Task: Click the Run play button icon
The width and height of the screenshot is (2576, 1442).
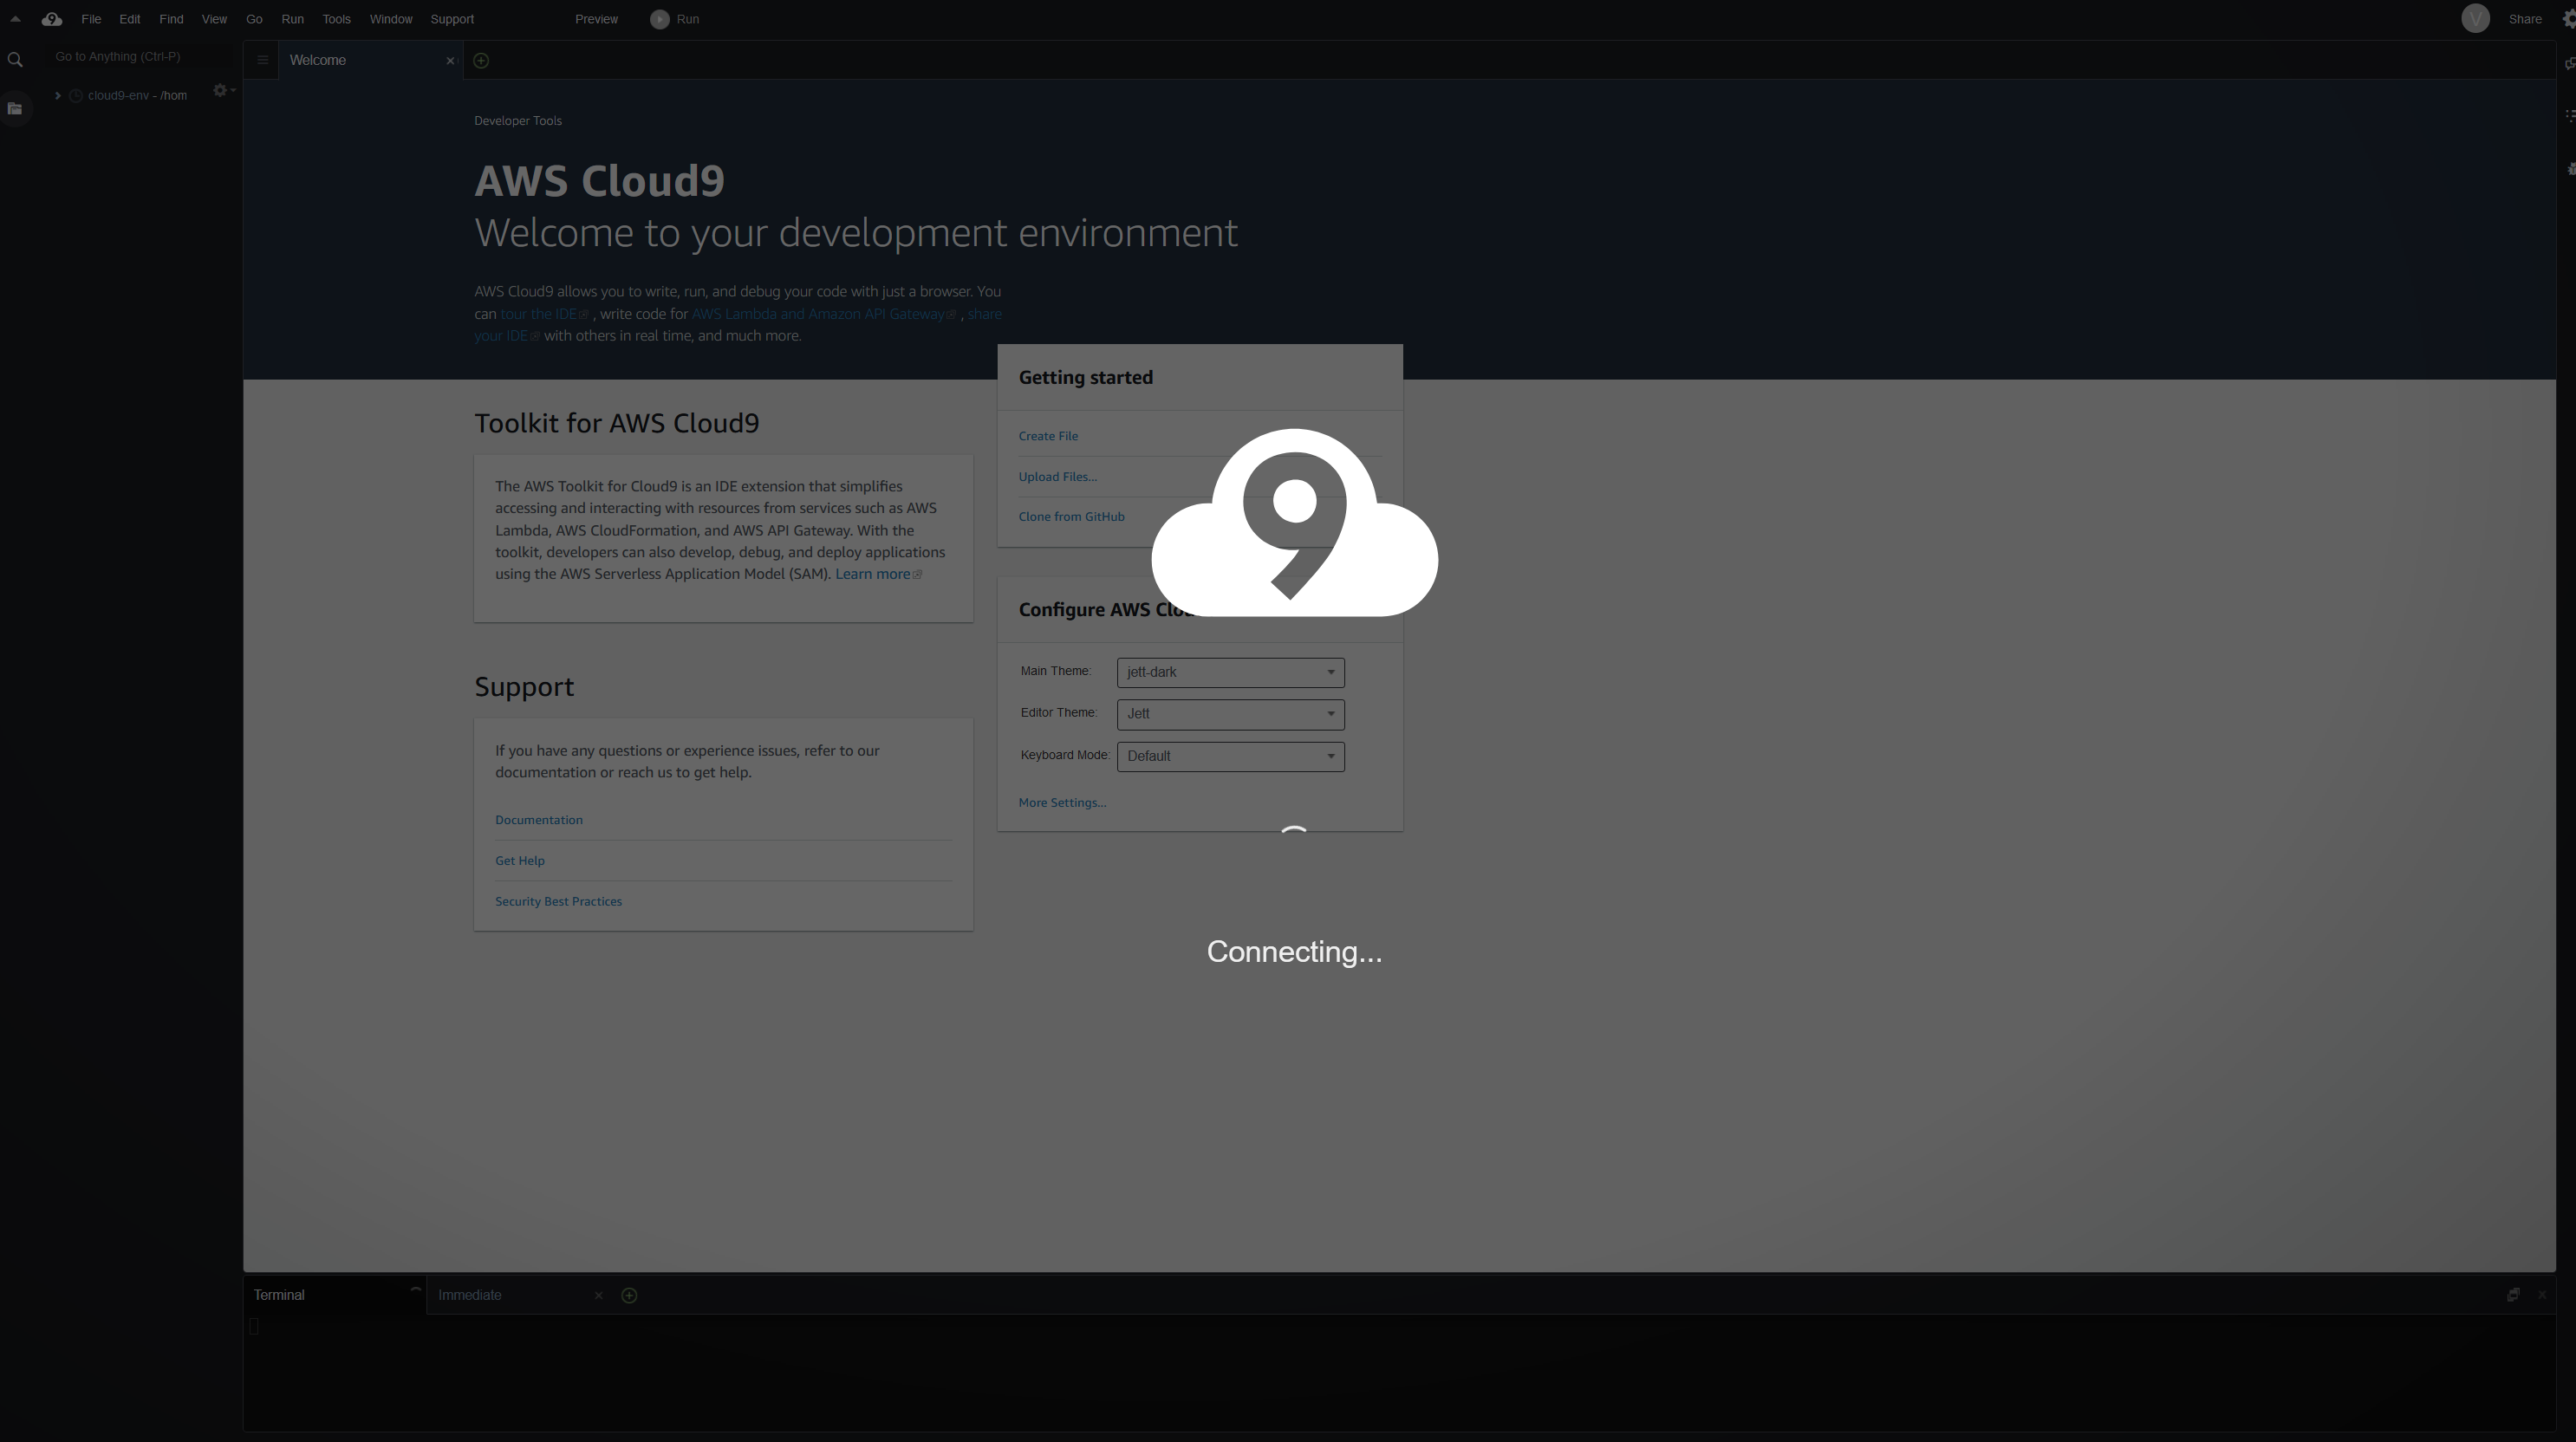Action: tap(659, 19)
